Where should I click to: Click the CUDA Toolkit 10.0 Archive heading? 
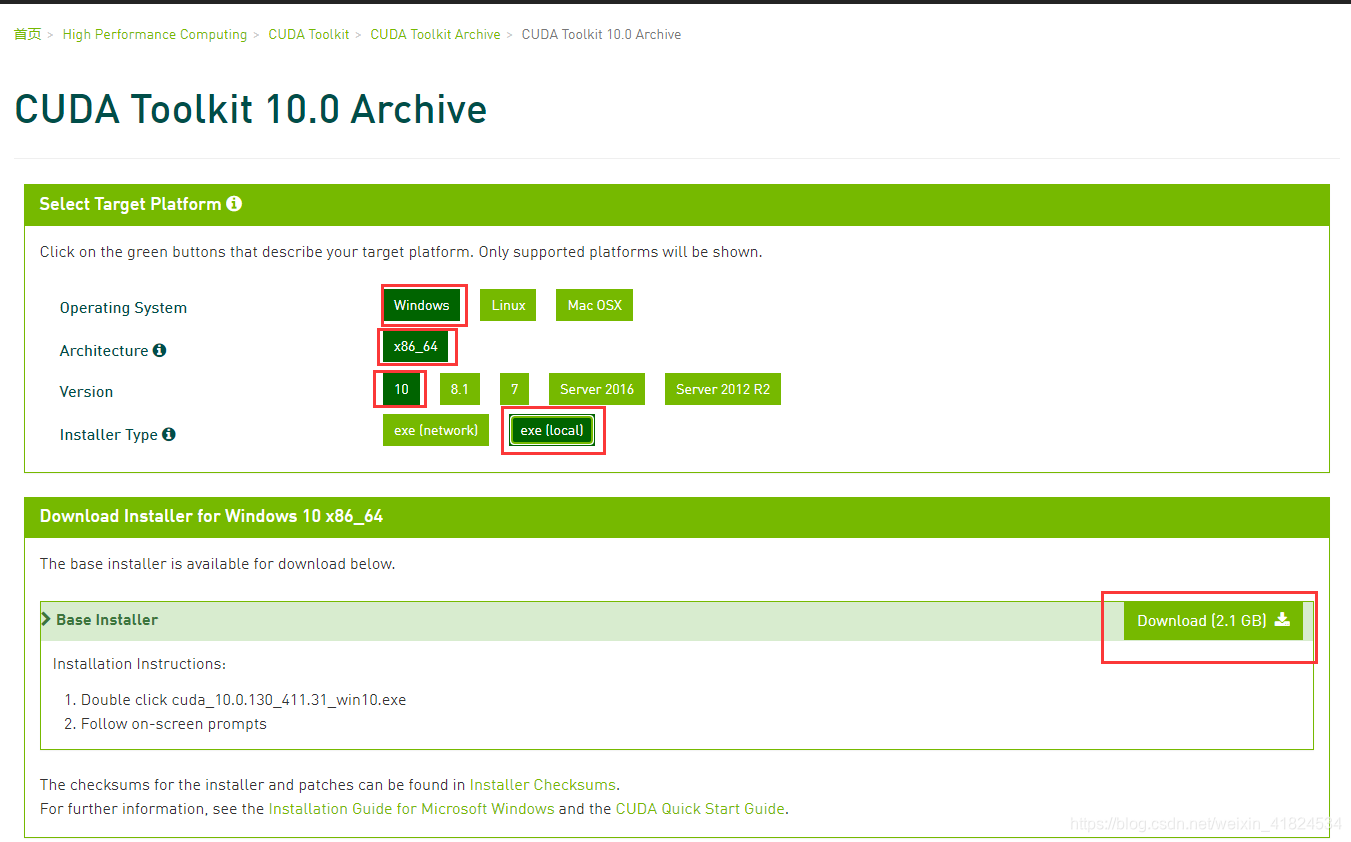coord(251,109)
